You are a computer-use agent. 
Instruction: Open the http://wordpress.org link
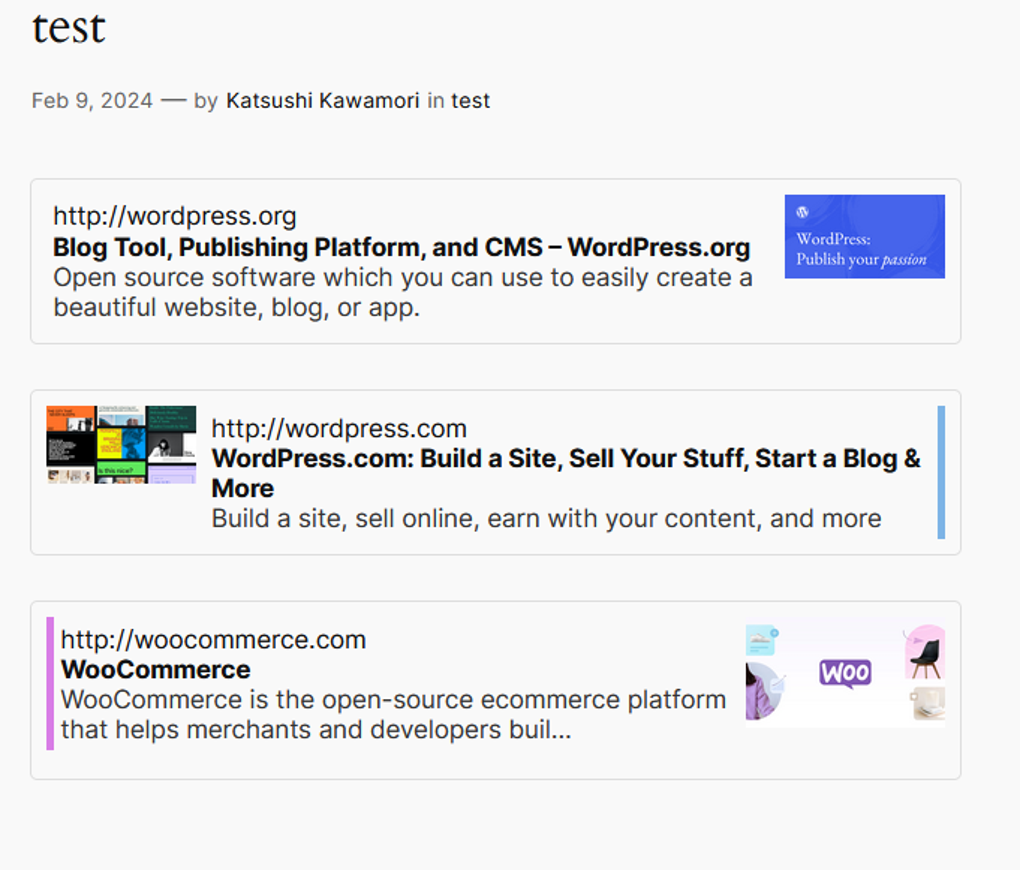tap(174, 216)
